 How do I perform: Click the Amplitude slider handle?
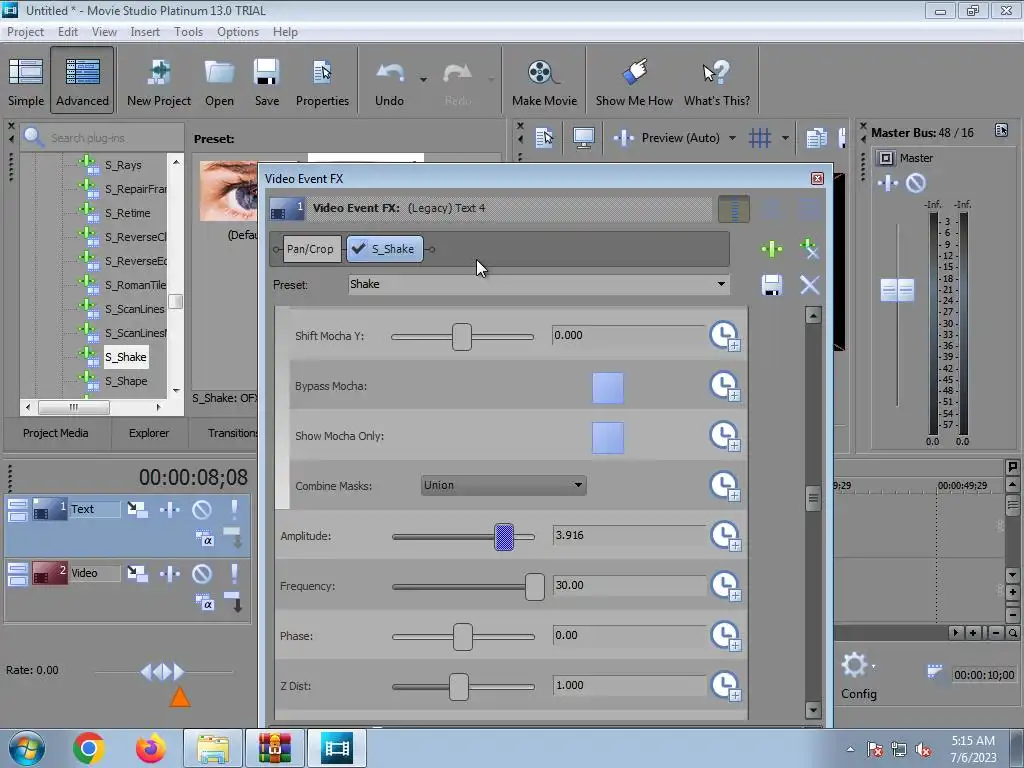pos(504,537)
